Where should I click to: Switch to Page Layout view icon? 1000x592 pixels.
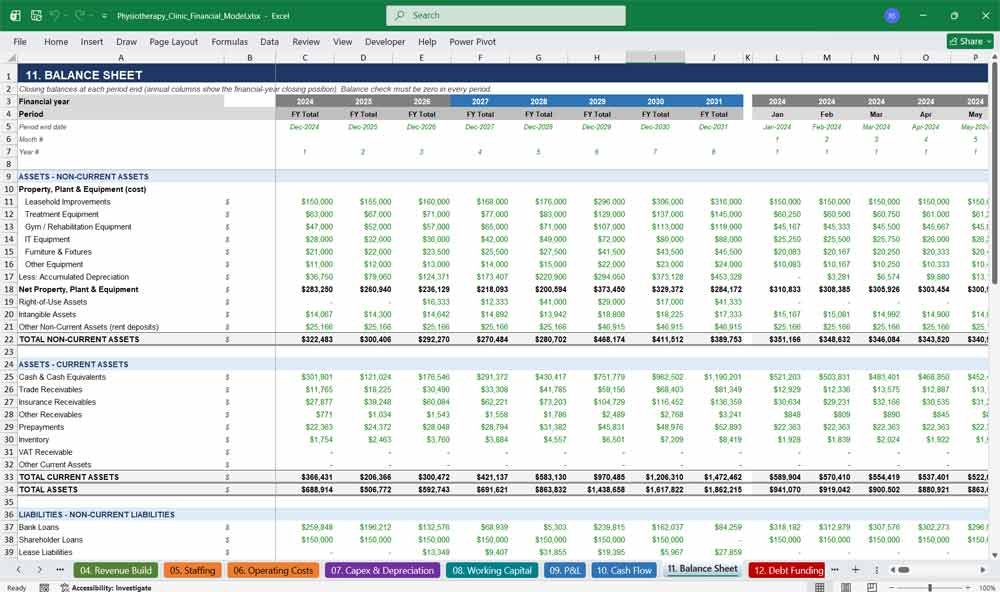846,587
